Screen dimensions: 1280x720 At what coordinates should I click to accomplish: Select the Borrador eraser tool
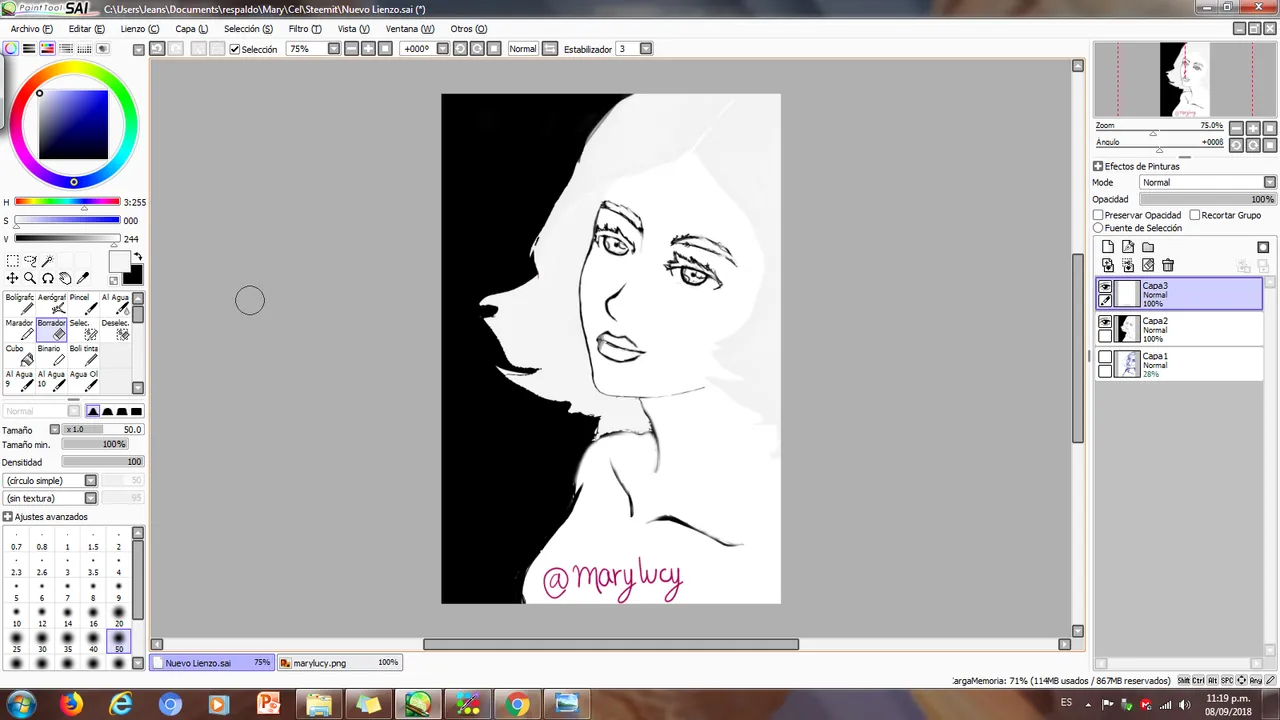(x=52, y=329)
